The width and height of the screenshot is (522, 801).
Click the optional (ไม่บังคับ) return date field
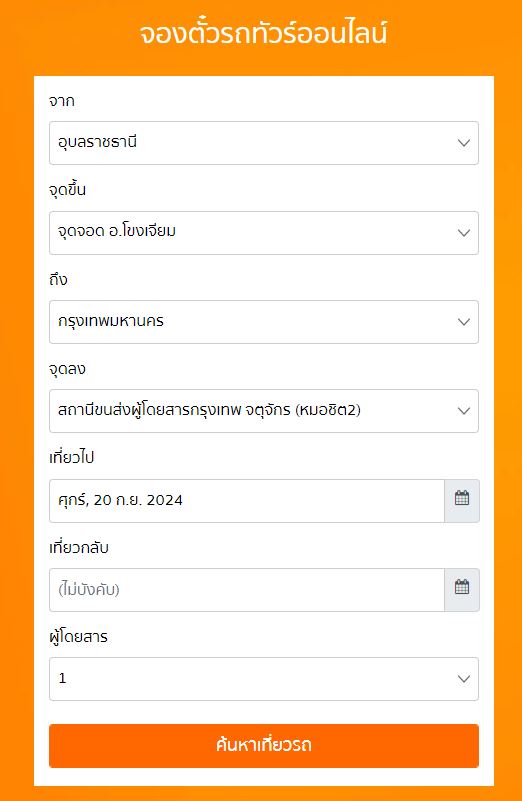[x=247, y=590]
